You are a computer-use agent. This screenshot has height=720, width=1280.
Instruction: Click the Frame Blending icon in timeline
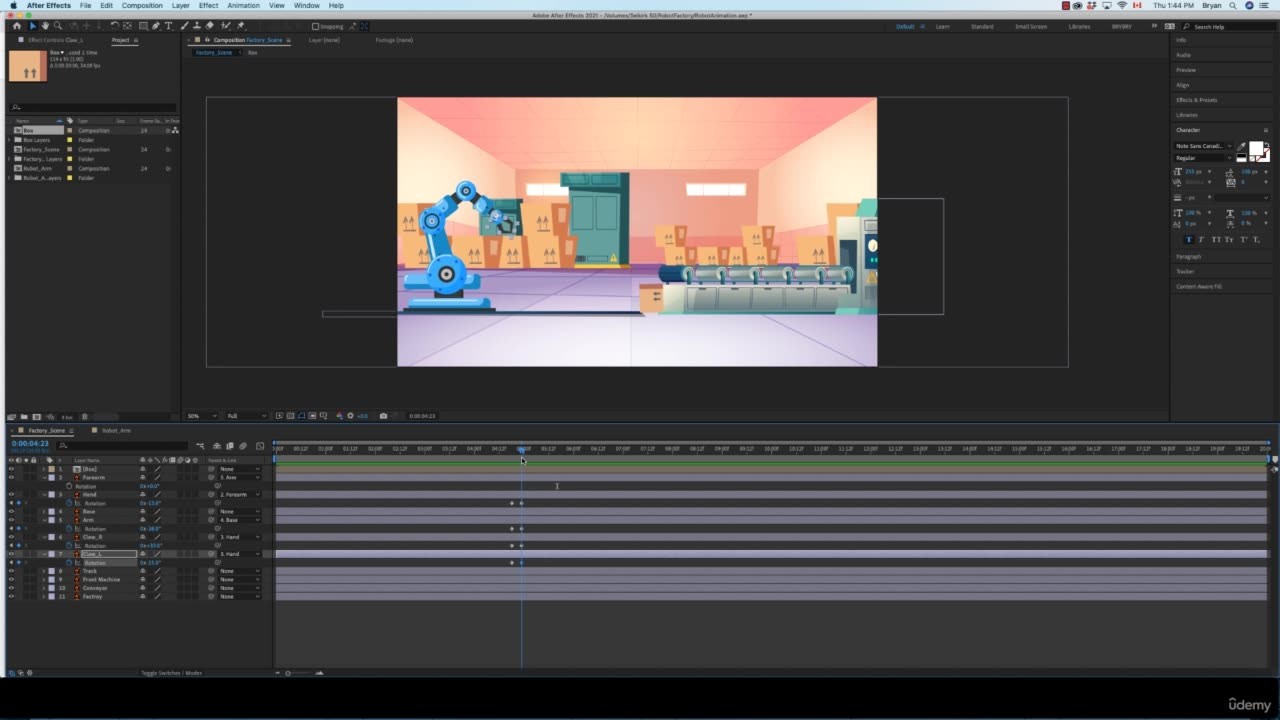coord(230,446)
